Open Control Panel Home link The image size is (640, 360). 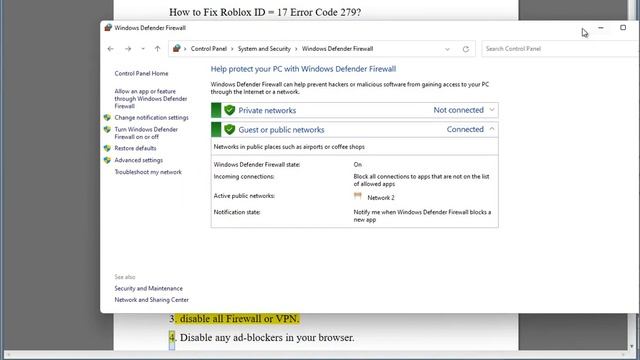[141, 73]
